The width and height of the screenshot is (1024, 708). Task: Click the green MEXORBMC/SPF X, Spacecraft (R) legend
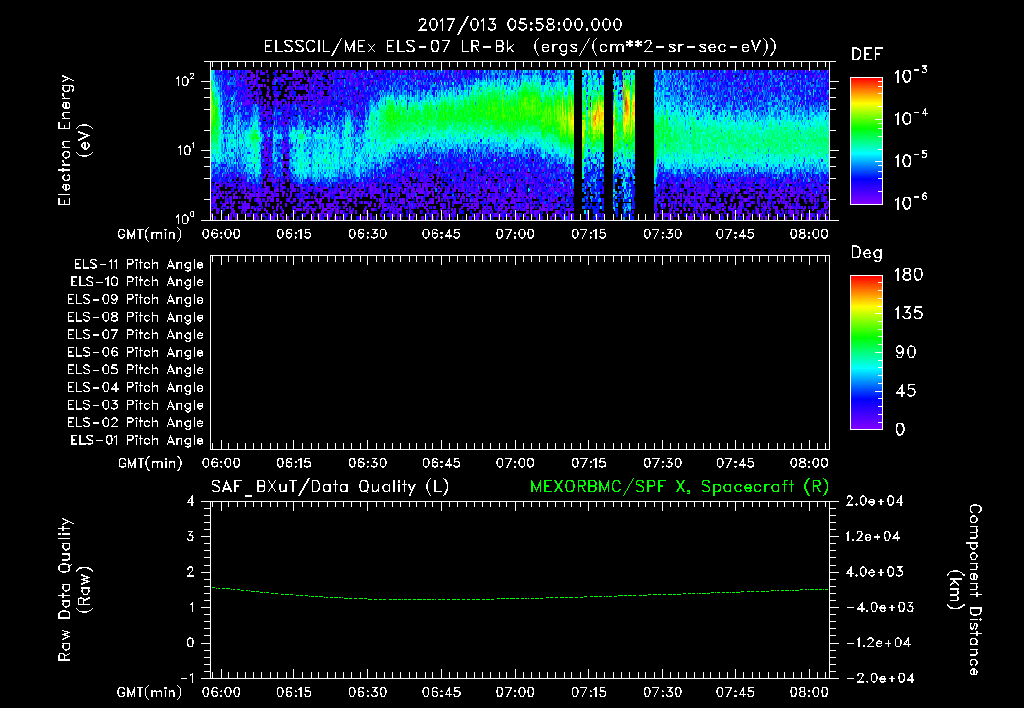pos(679,487)
